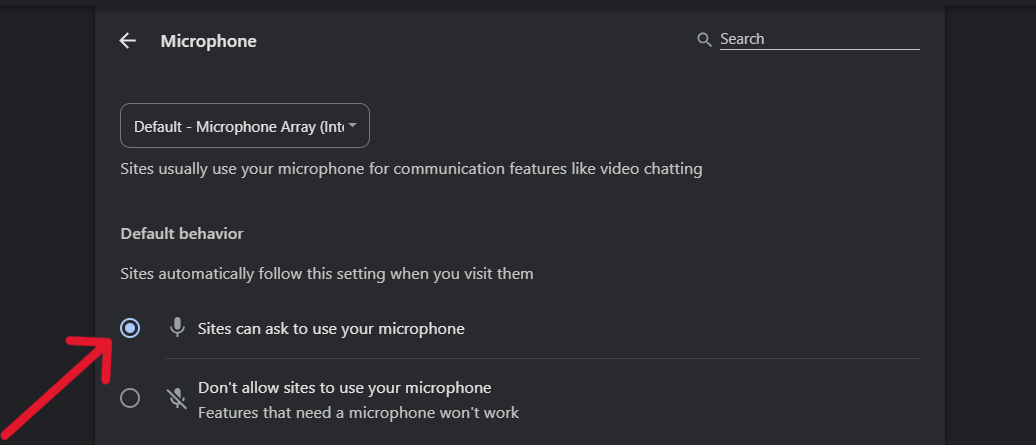Click the small caret on the device selector
The width and height of the screenshot is (1036, 445).
(353, 126)
